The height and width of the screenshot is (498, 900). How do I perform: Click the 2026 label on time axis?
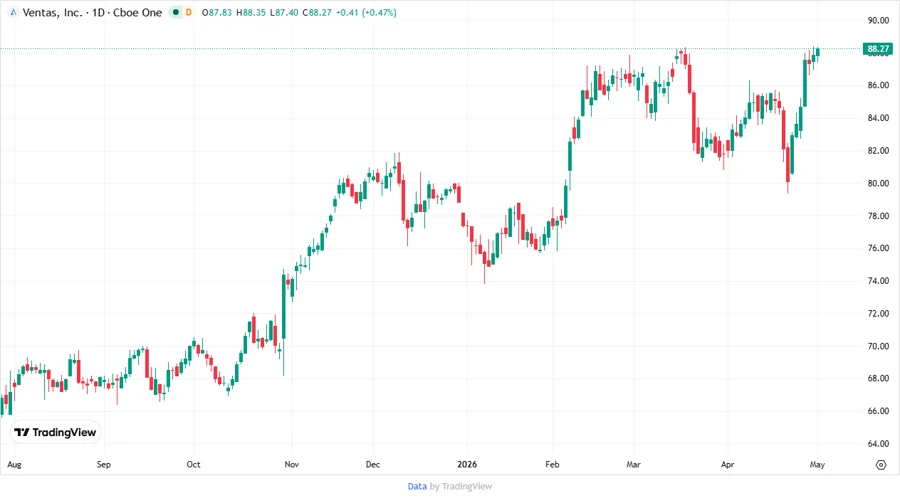click(x=467, y=465)
